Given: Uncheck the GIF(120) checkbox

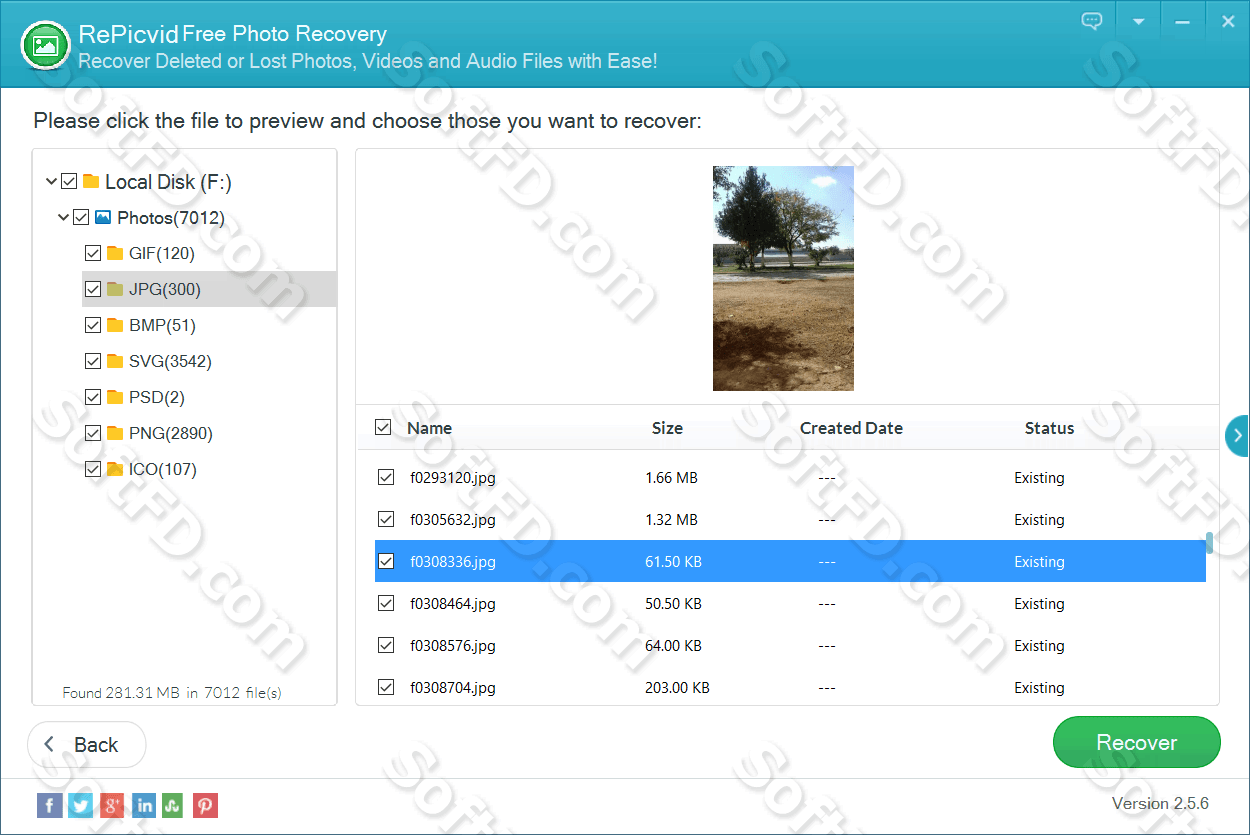Looking at the screenshot, I should 93,253.
